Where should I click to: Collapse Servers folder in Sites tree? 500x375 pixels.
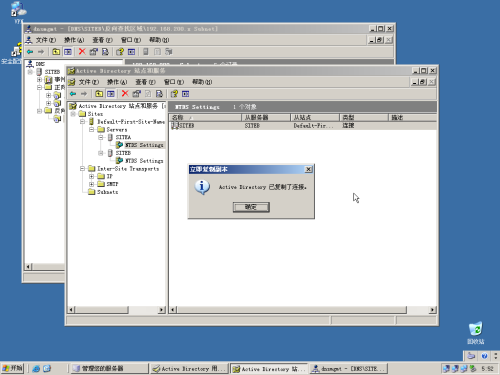click(91, 129)
